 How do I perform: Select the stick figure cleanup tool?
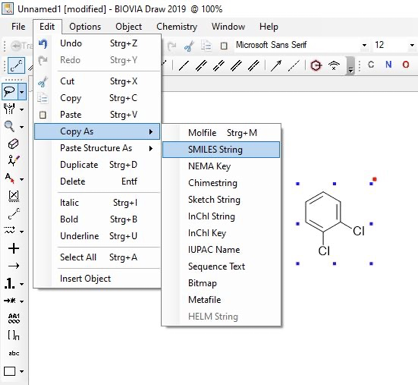click(x=13, y=161)
